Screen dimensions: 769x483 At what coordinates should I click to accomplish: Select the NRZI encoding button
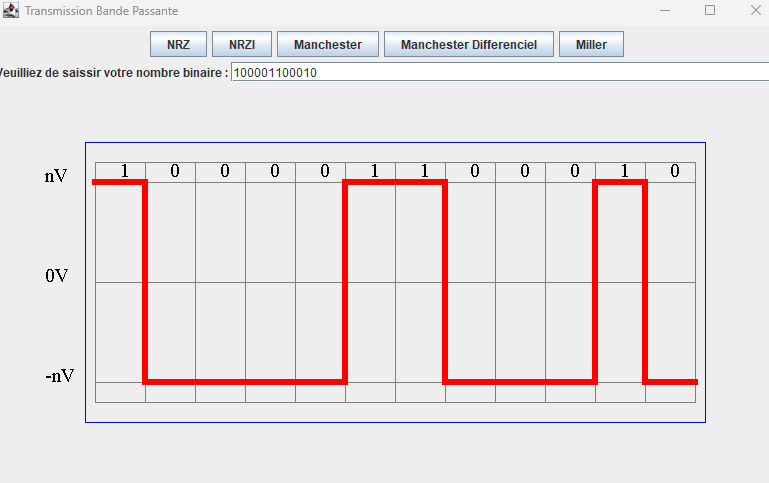click(242, 44)
